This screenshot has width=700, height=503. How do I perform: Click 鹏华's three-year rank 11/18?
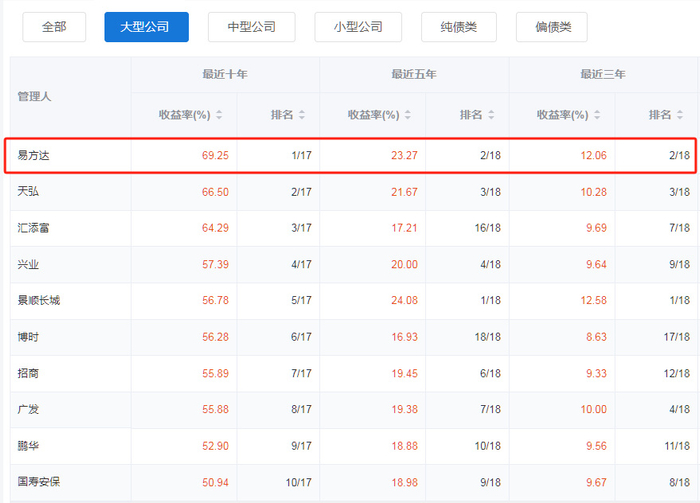click(677, 446)
